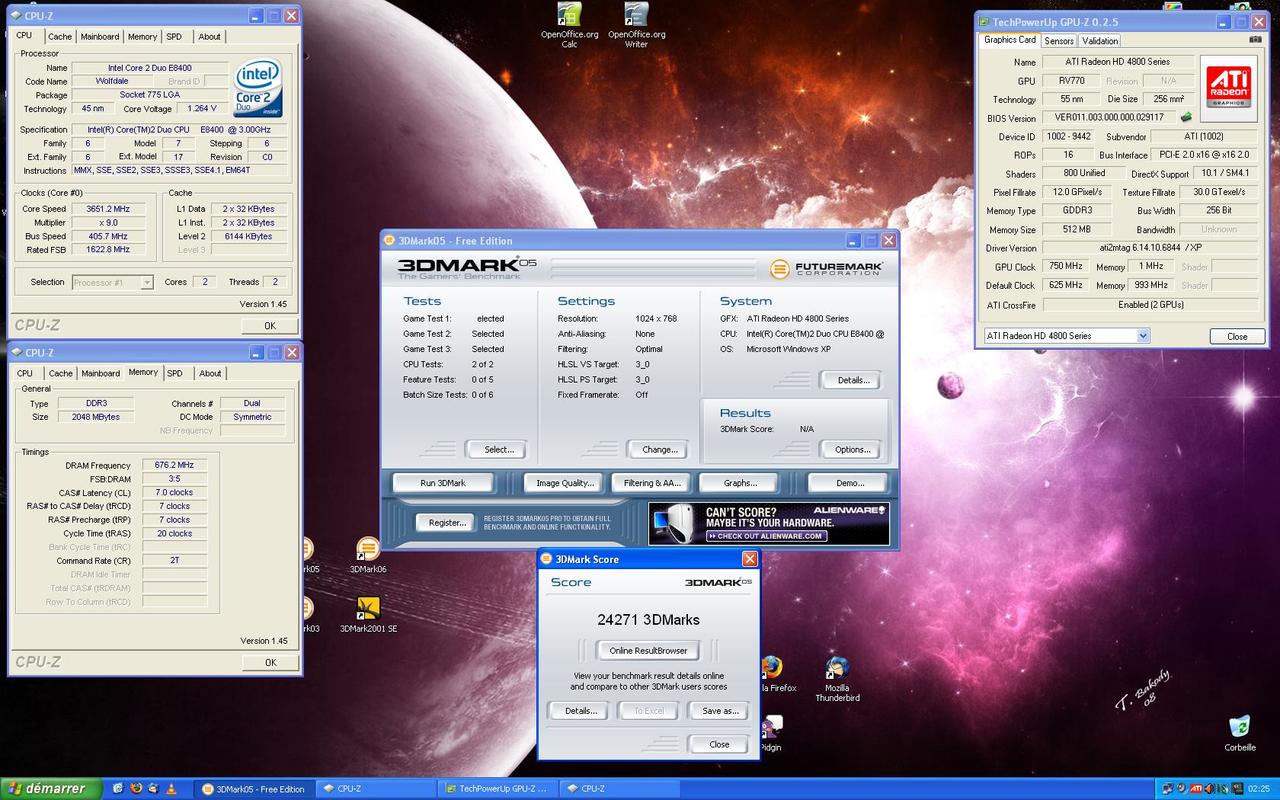Viewport: 1280px width, 800px height.
Task: Click the Graphs... button
Action: tap(740, 483)
